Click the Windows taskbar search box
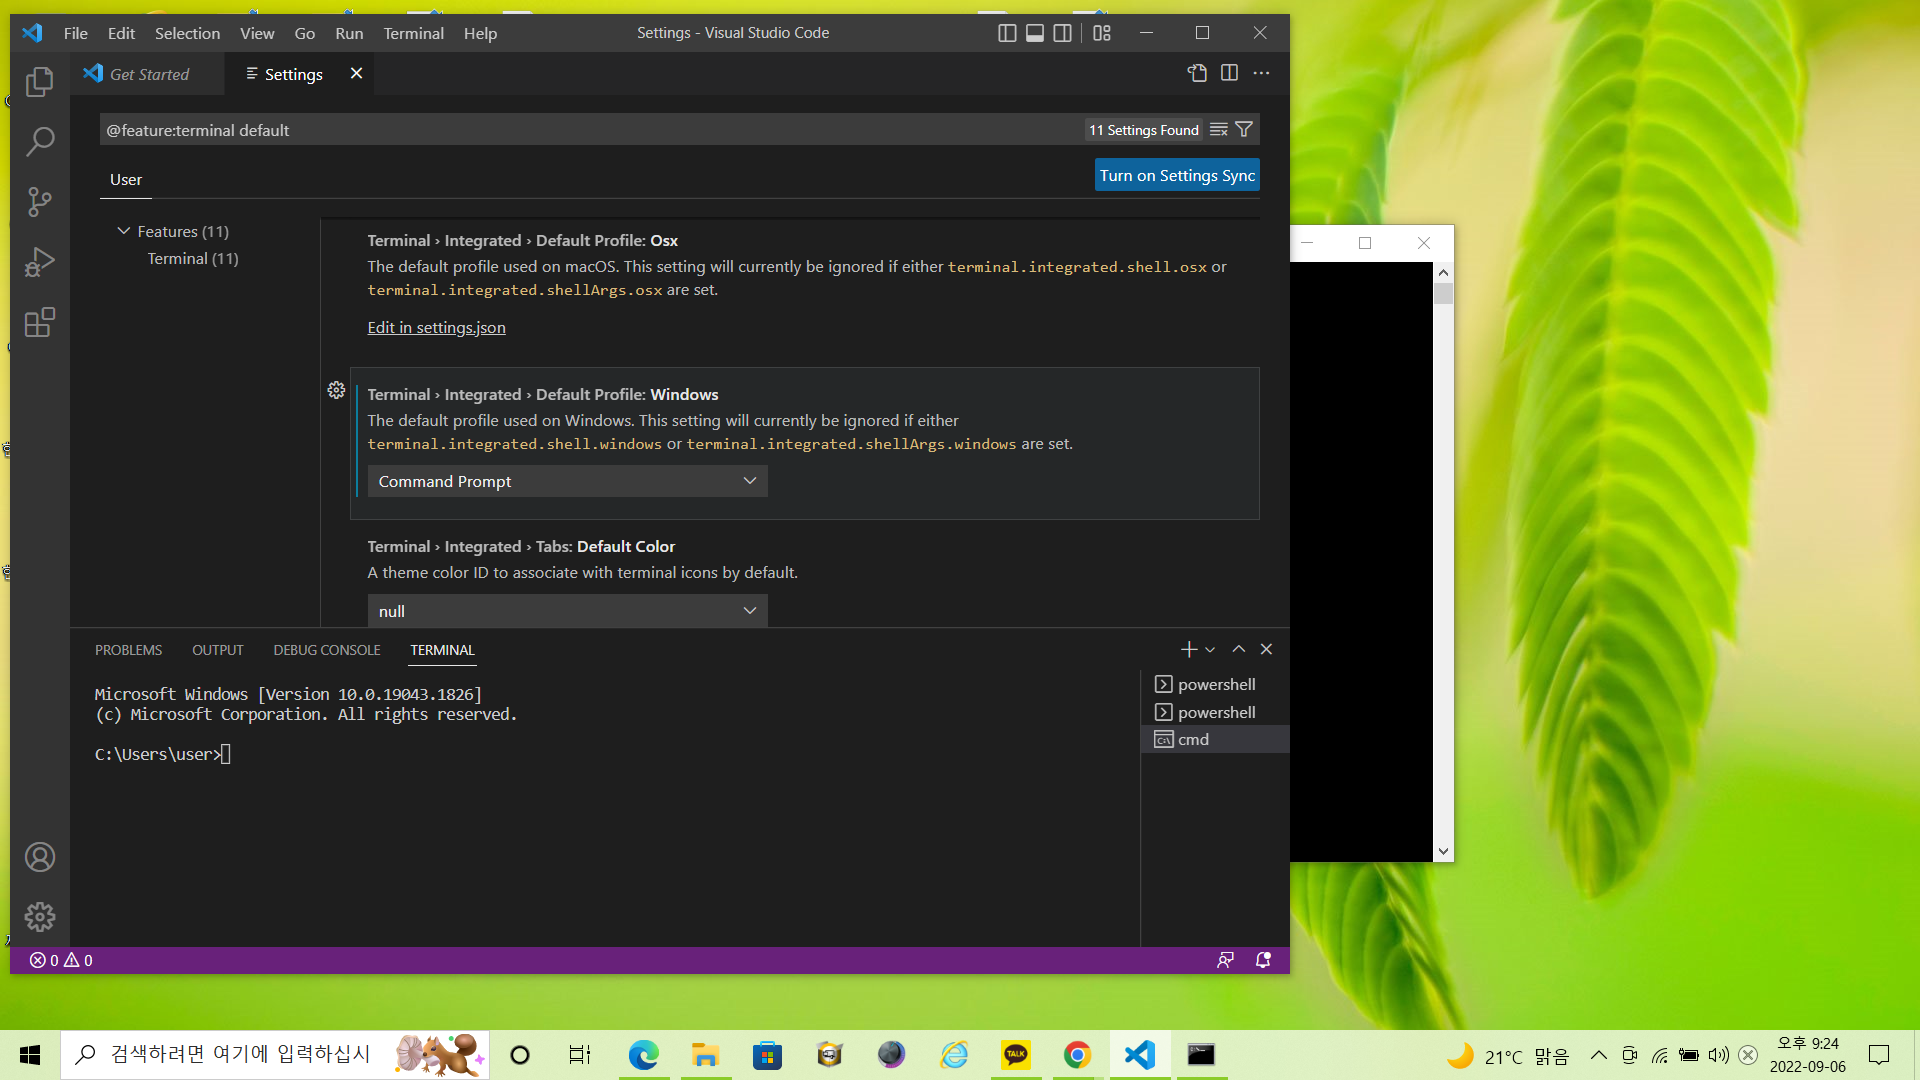This screenshot has height=1080, width=1920. click(x=275, y=1055)
